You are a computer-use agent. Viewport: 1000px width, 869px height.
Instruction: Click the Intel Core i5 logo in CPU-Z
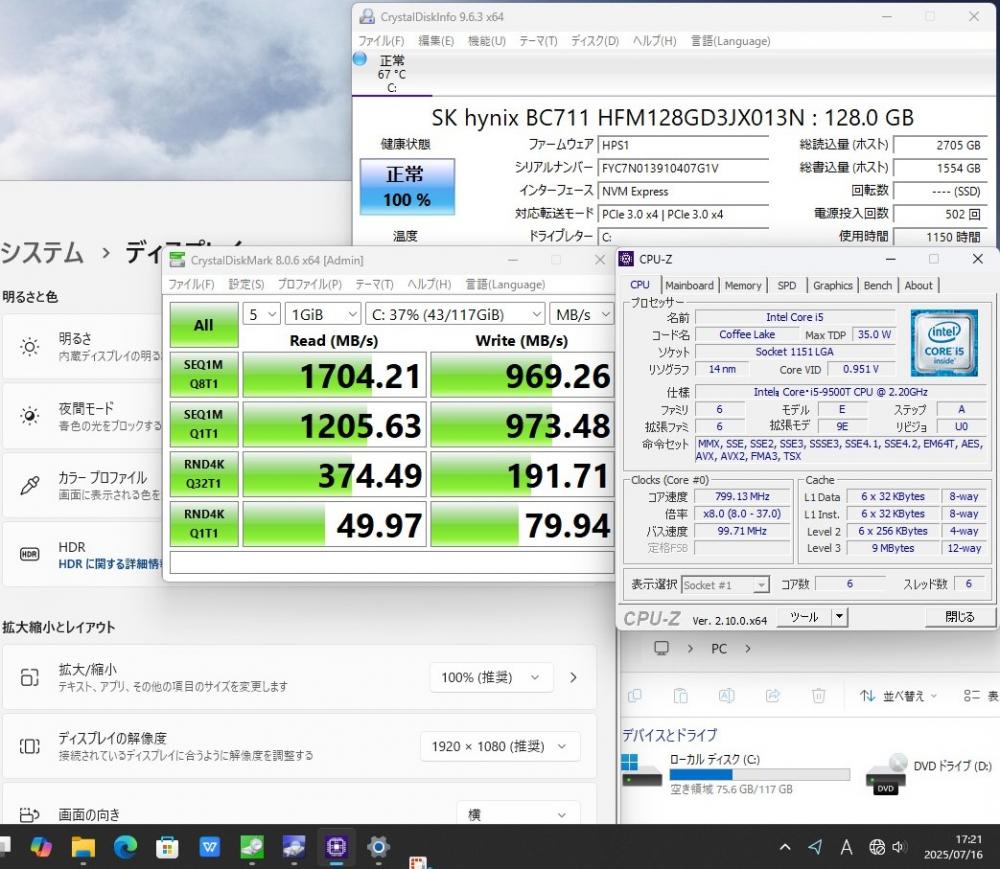(x=944, y=342)
